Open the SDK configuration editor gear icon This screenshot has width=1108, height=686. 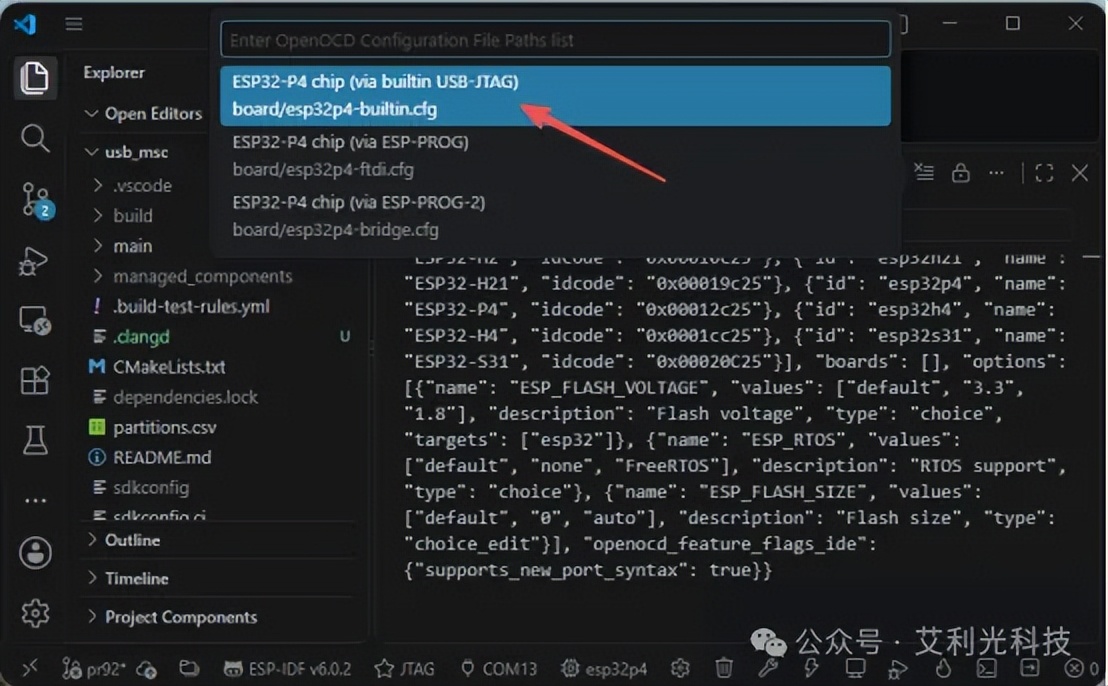680,667
